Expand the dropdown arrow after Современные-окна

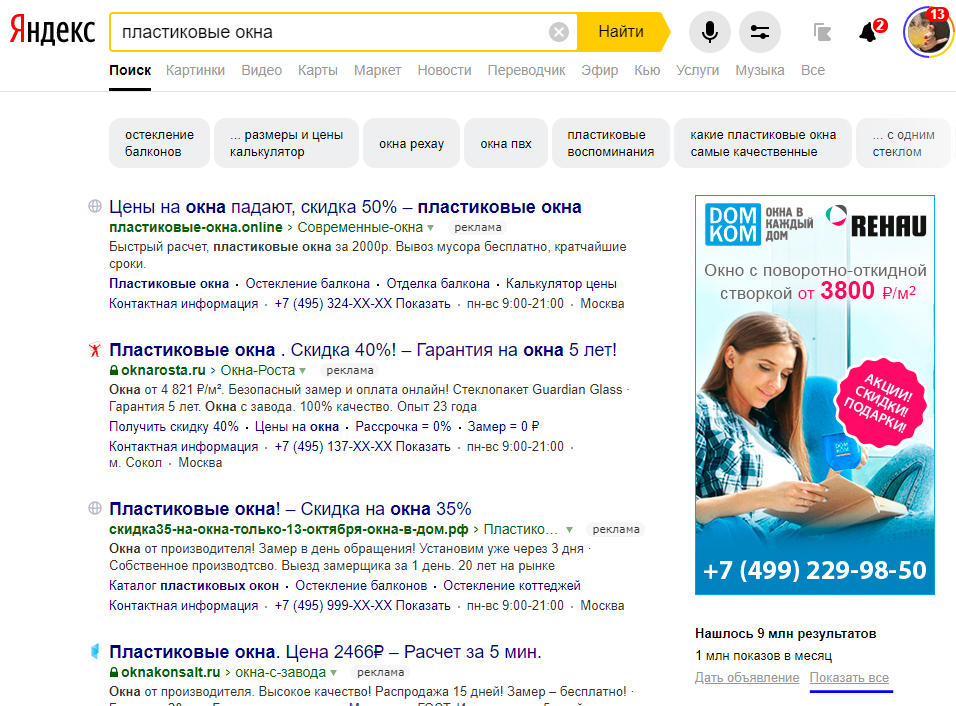430,228
